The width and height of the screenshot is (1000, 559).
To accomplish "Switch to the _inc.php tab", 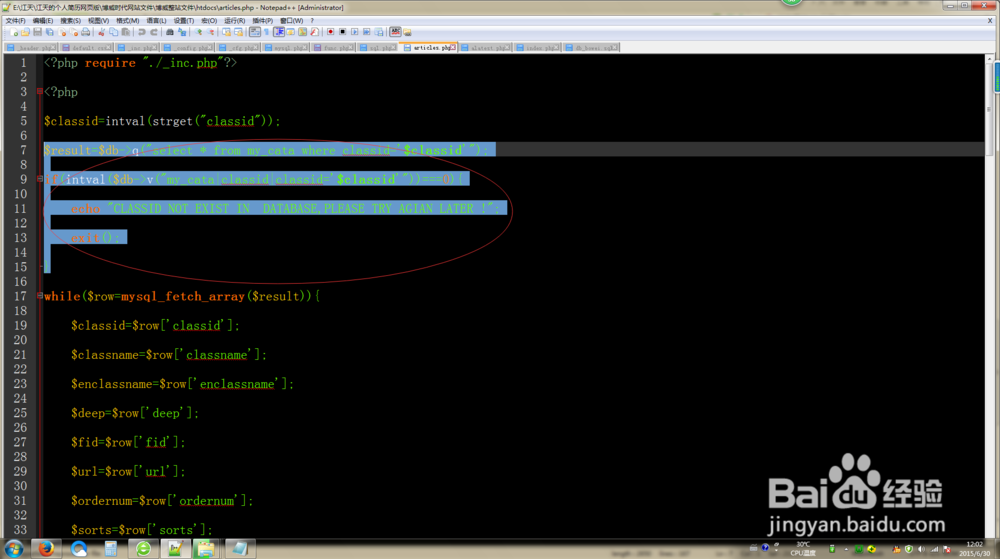I will [137, 48].
